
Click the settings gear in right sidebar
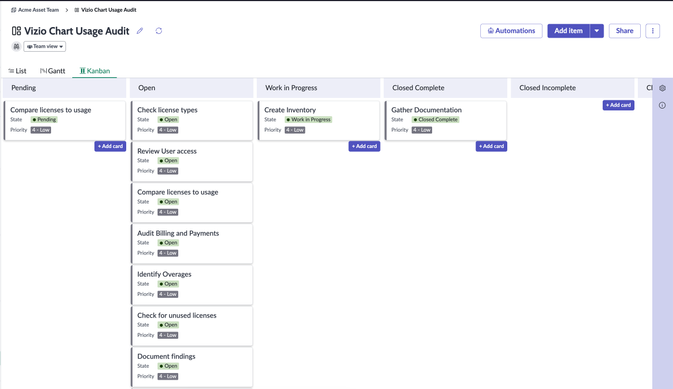point(662,88)
